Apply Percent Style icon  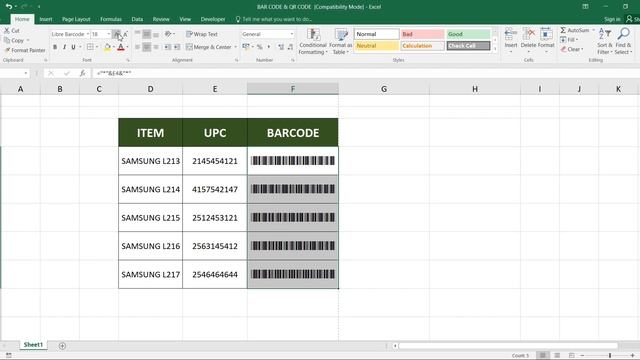[x=260, y=47]
